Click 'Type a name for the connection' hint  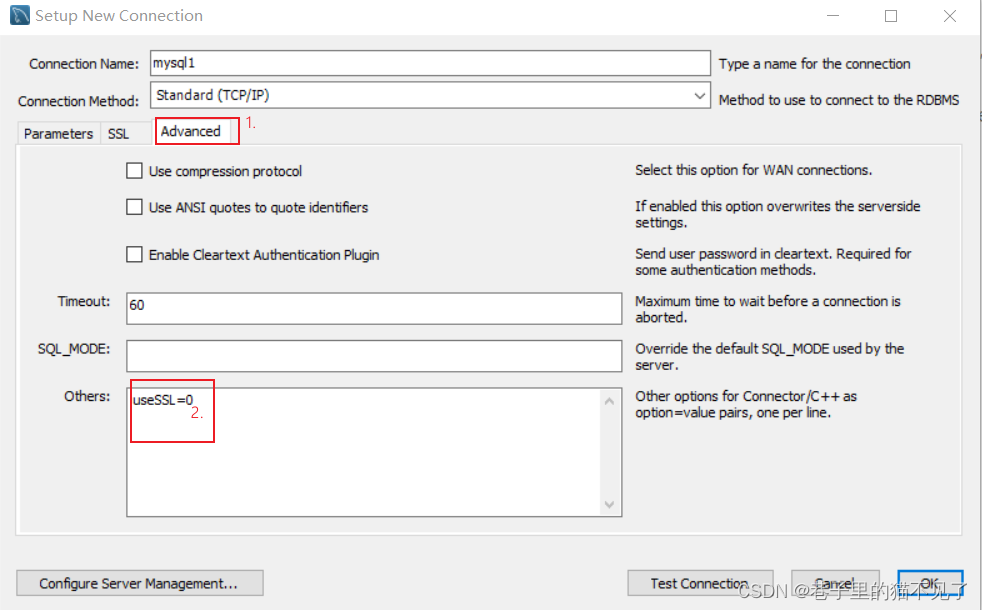pyautogui.click(x=814, y=64)
